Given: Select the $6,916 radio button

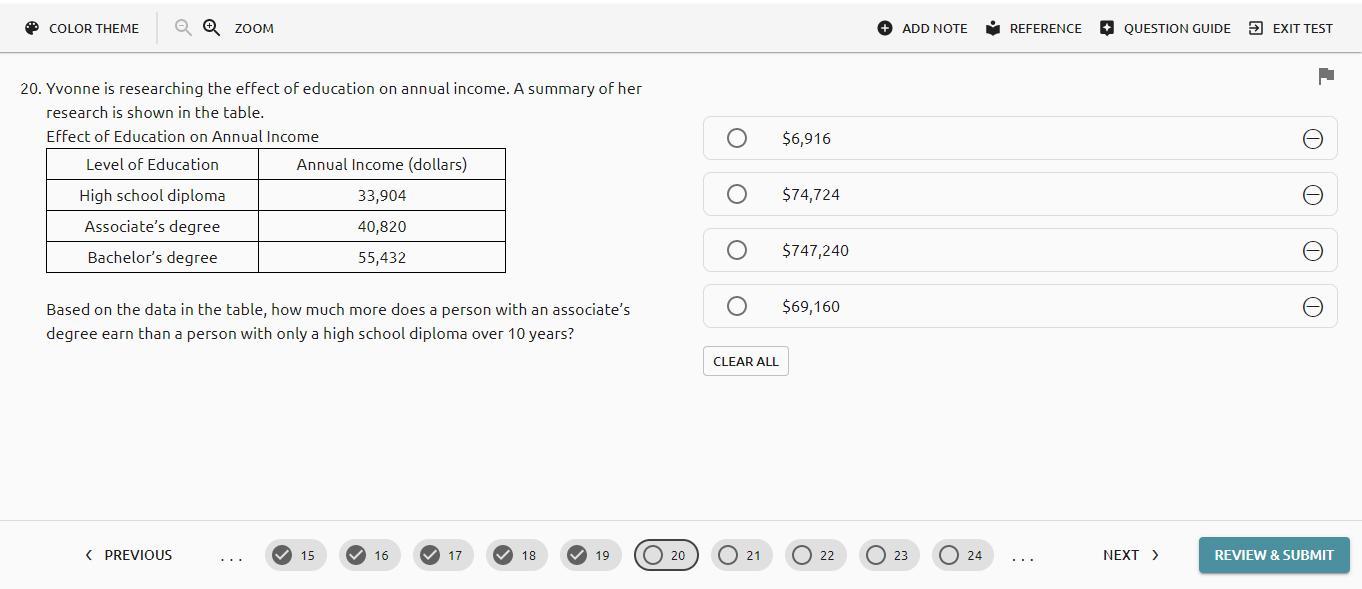Looking at the screenshot, I should point(737,138).
